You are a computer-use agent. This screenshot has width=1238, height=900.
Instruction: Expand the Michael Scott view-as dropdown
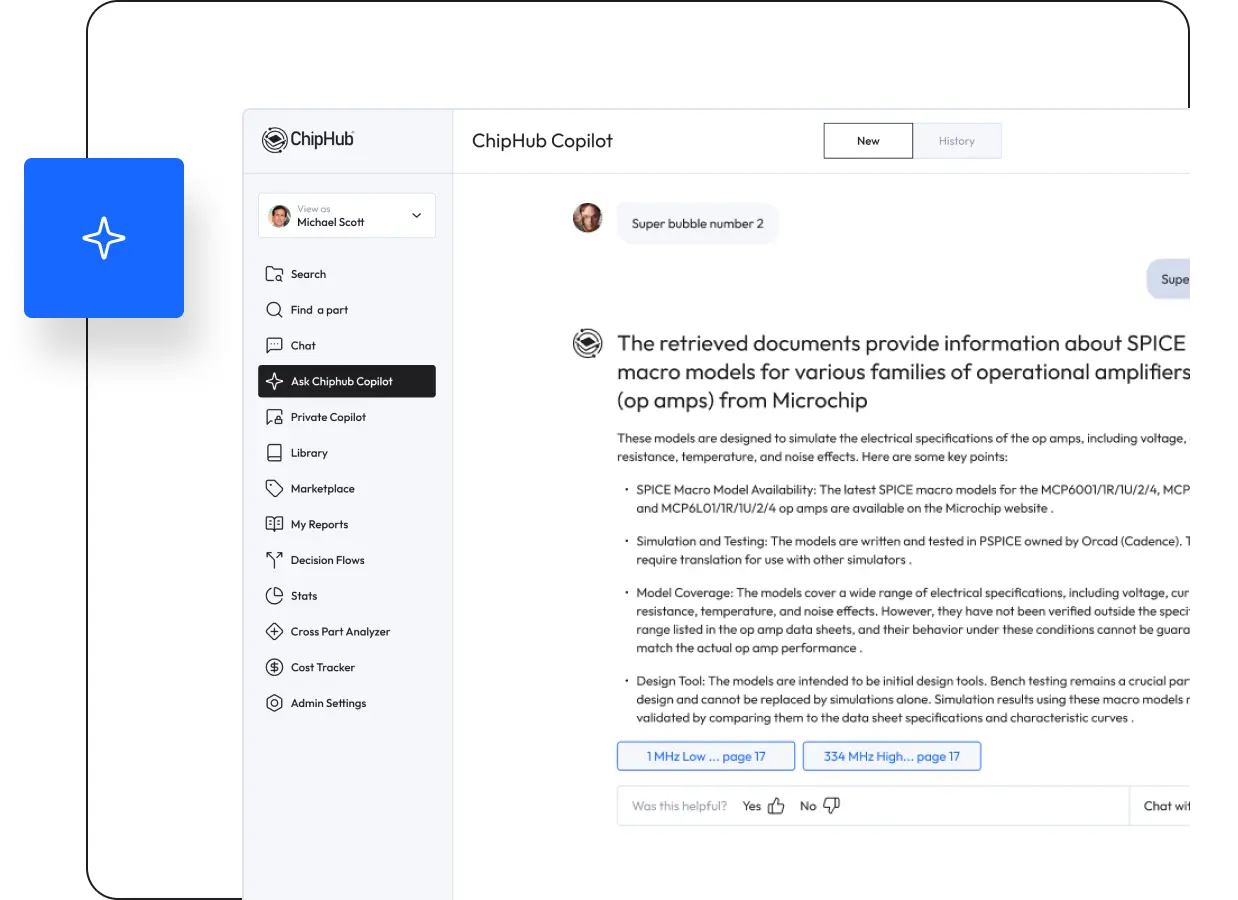click(x=416, y=216)
